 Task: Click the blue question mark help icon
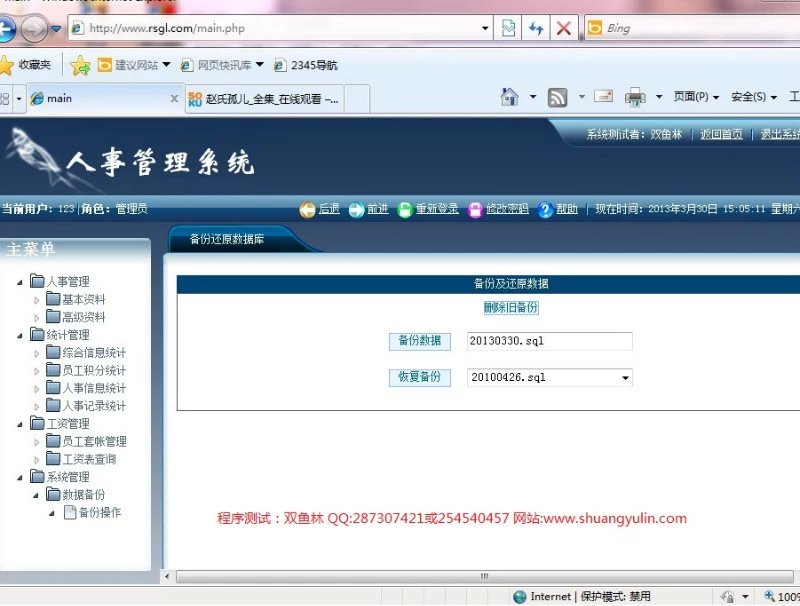pos(545,210)
